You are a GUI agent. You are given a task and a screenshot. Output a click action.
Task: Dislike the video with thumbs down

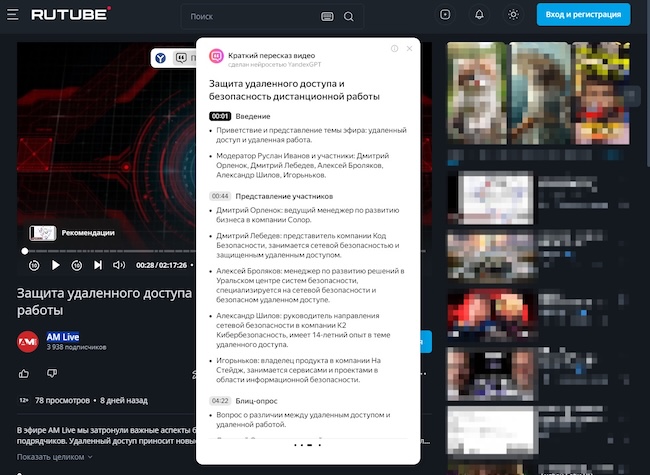pyautogui.click(x=52, y=373)
